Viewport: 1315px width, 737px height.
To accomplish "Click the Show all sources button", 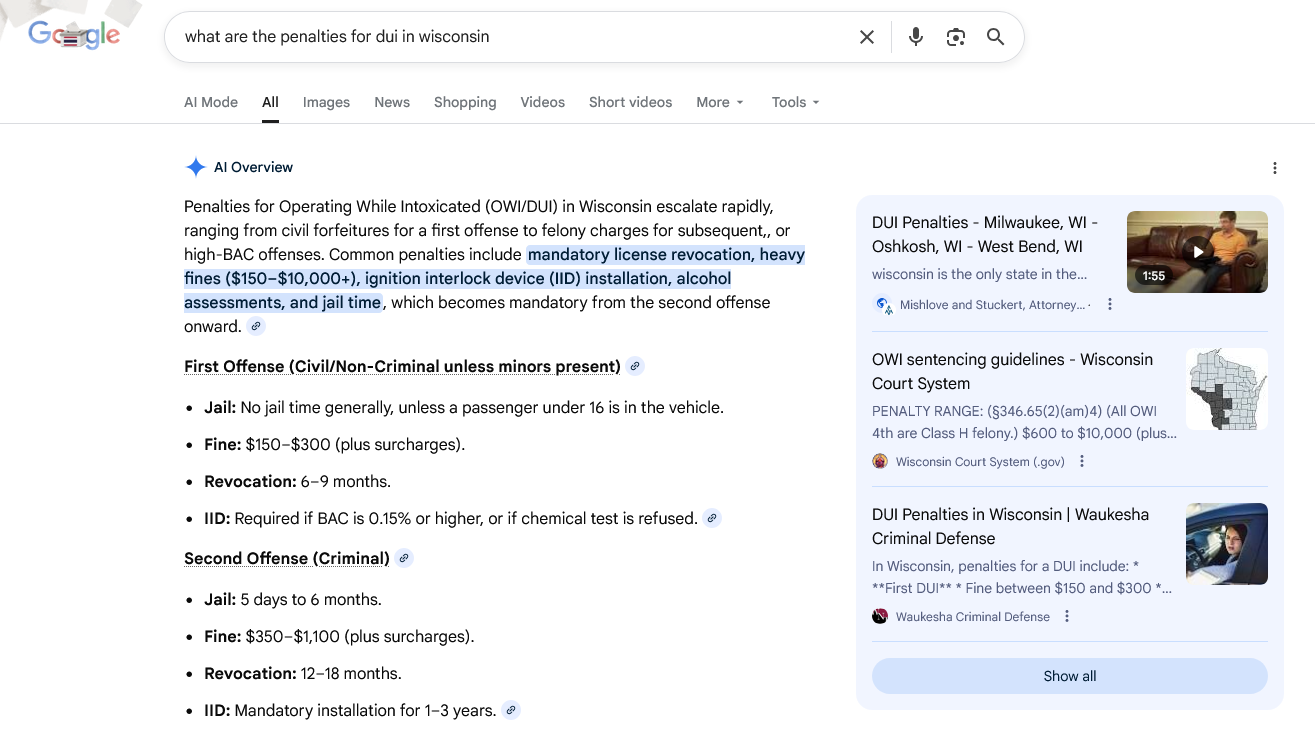I will point(1069,676).
